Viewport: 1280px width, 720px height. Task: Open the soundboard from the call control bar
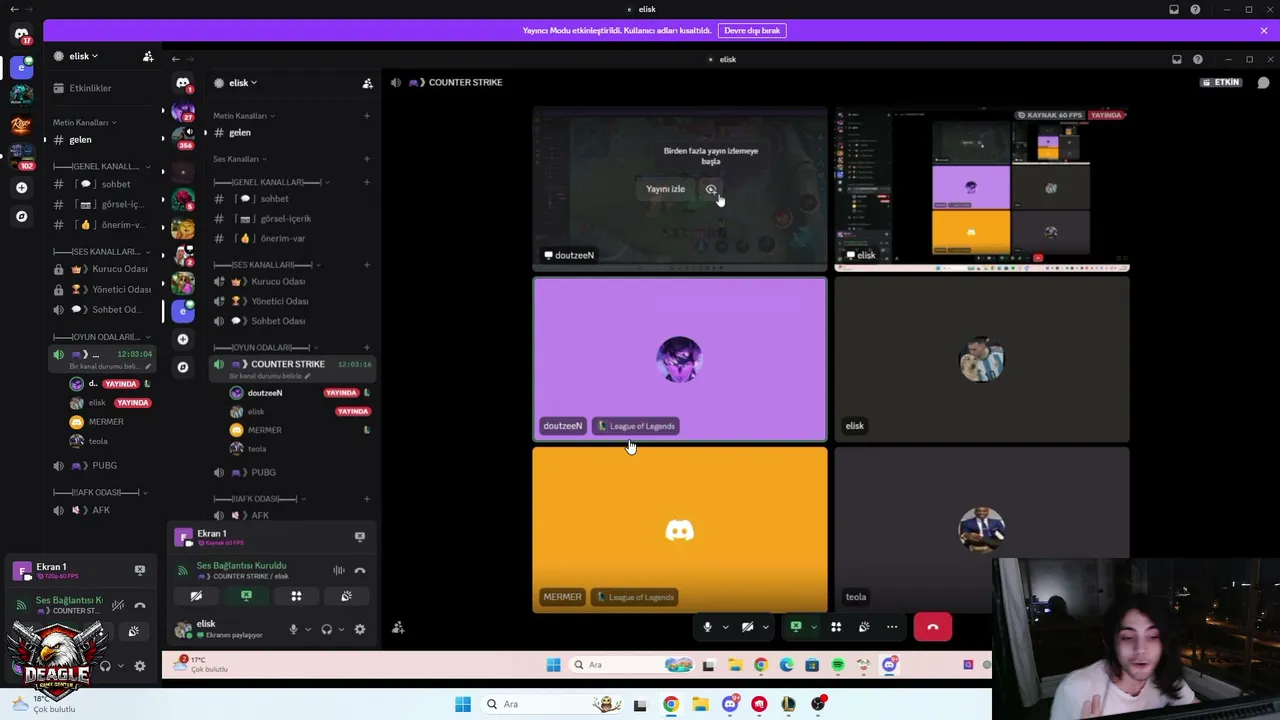(864, 627)
